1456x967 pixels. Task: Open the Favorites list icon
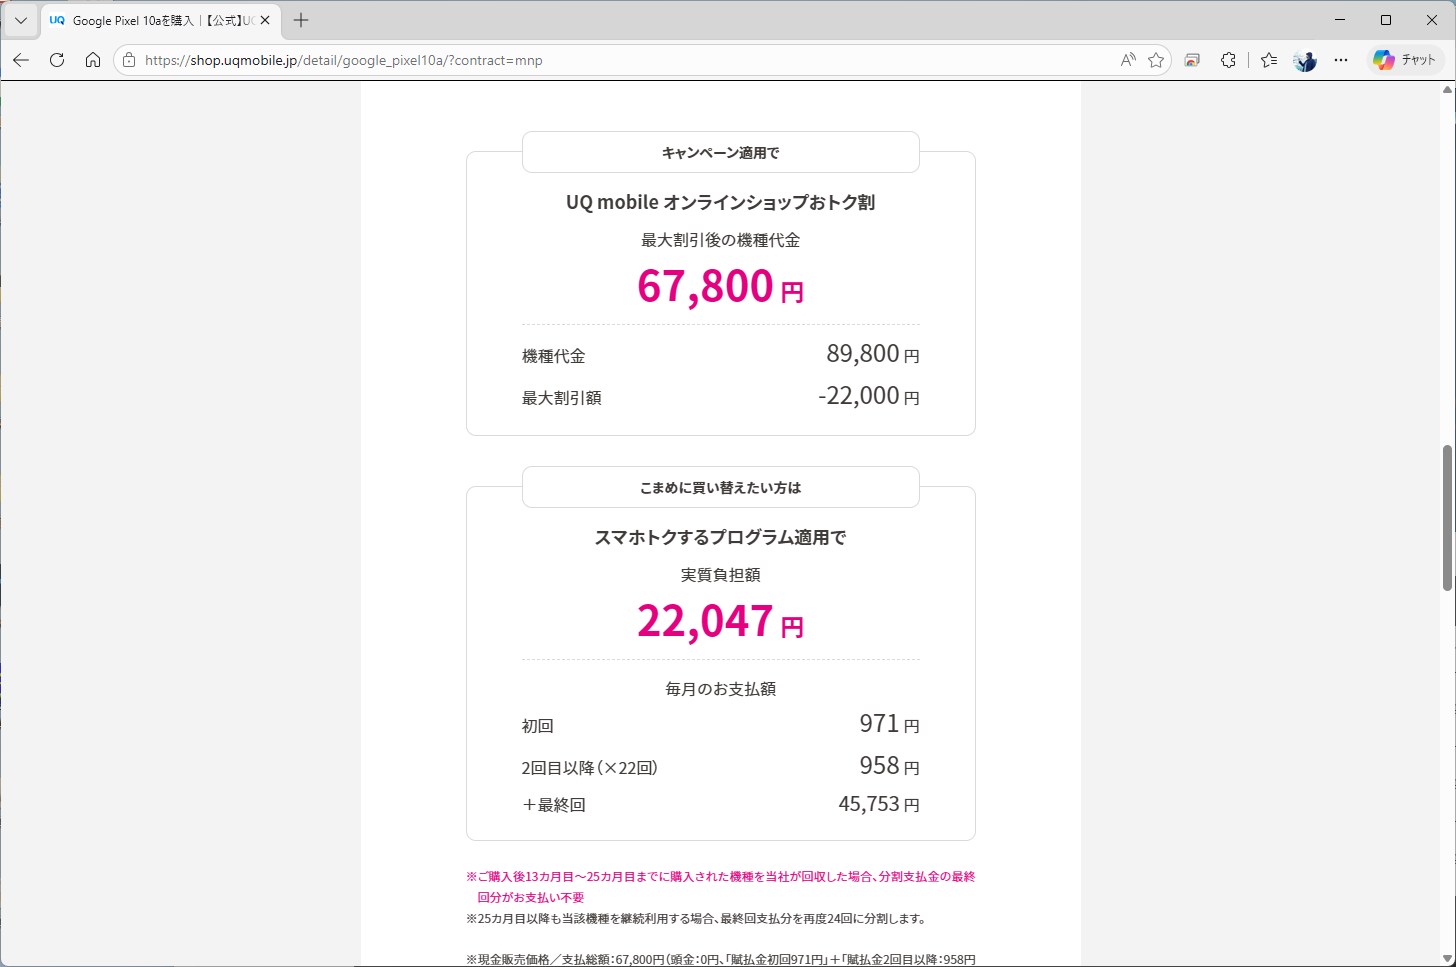pos(1268,60)
